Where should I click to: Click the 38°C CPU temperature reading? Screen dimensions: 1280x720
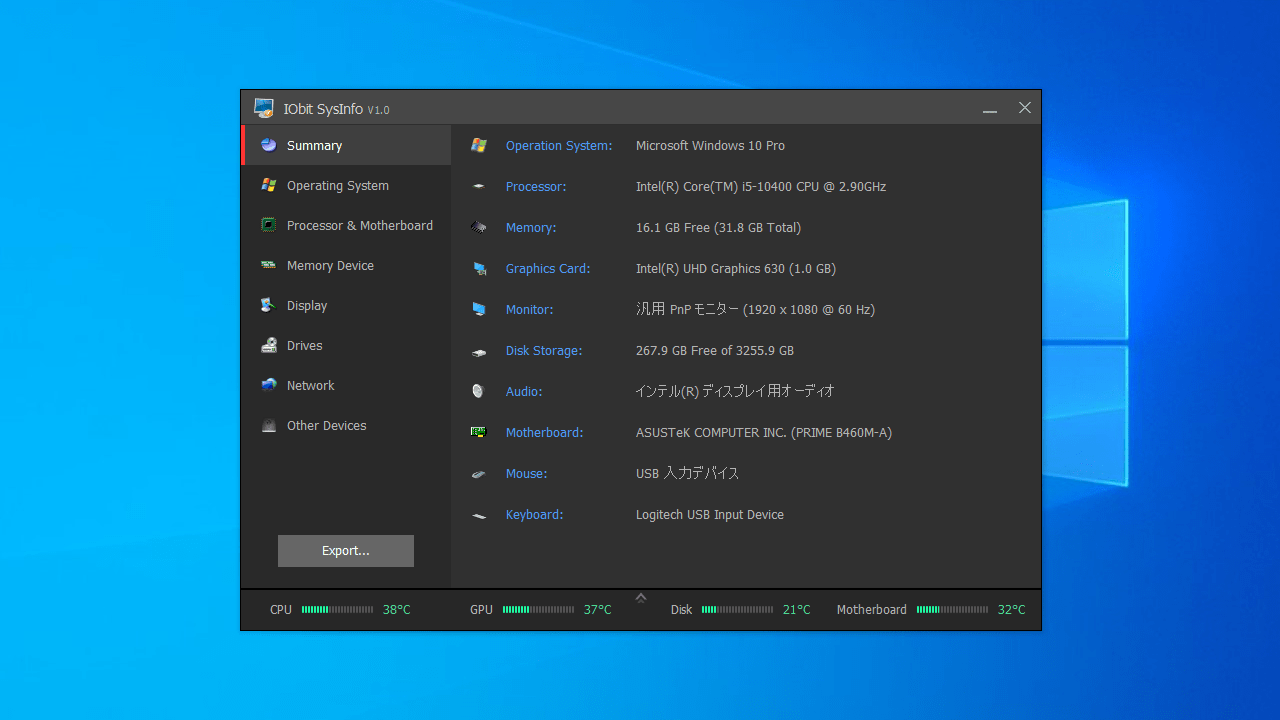[x=397, y=609]
